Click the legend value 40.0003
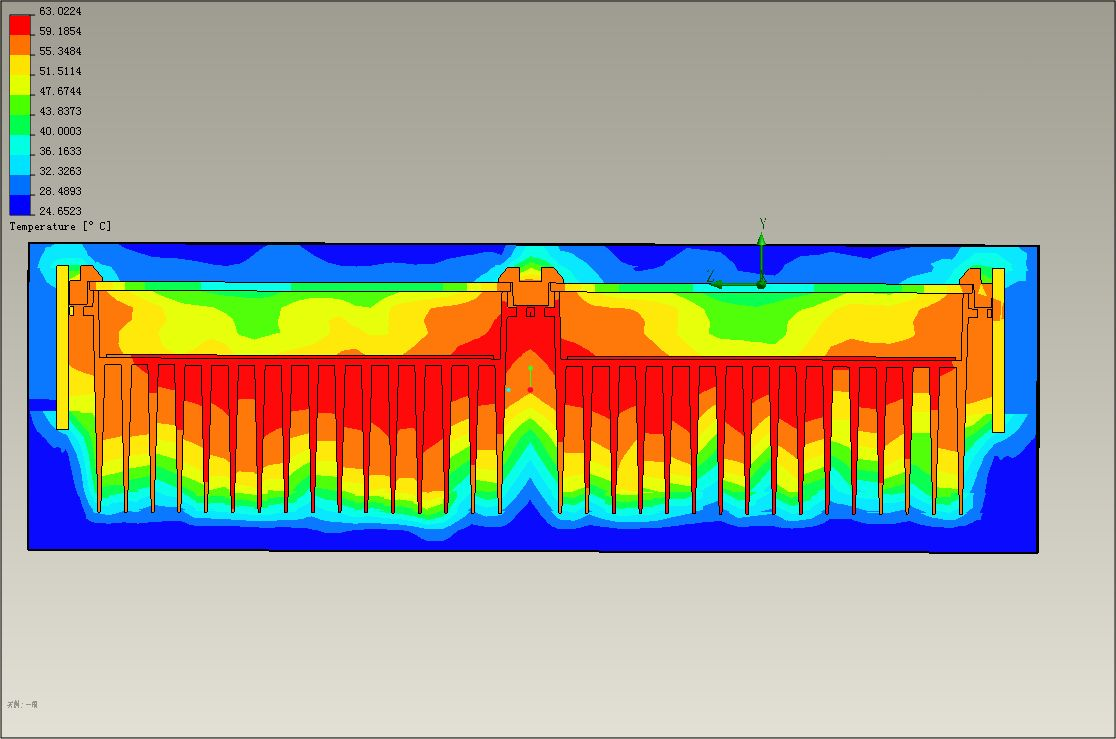This screenshot has width=1116, height=739. [x=60, y=131]
